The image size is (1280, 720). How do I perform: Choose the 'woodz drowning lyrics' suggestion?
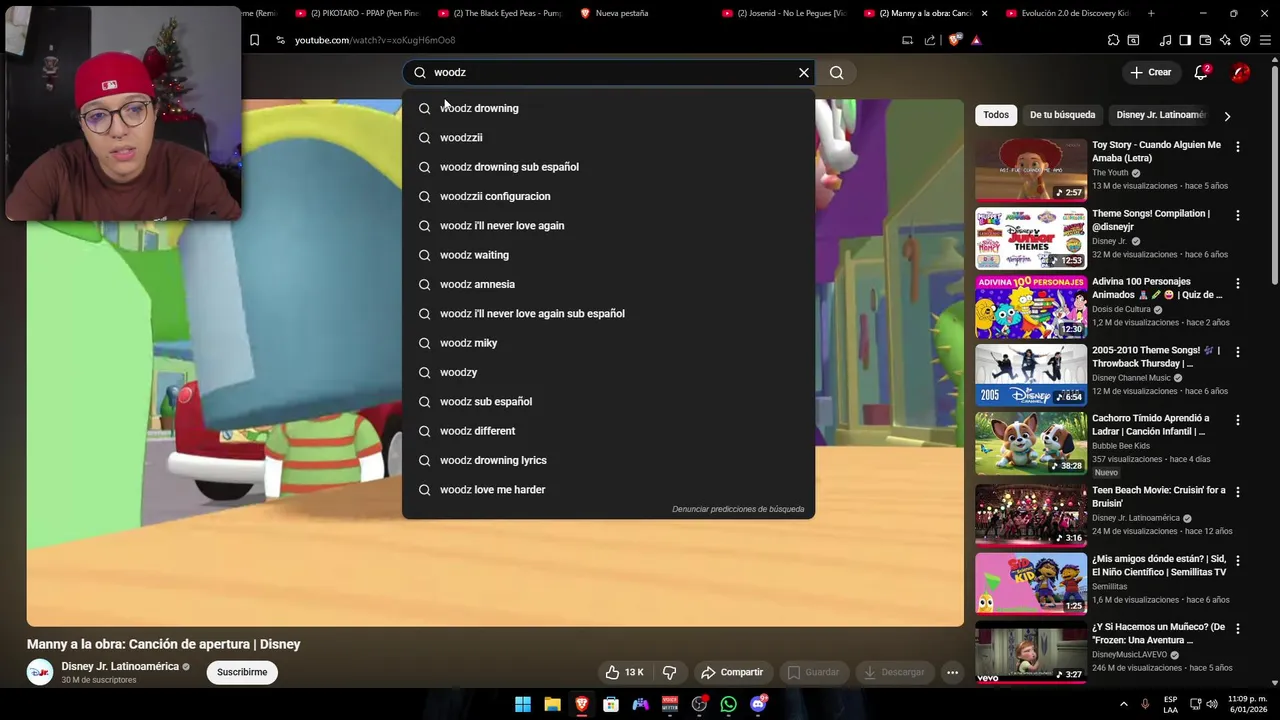coord(608,460)
